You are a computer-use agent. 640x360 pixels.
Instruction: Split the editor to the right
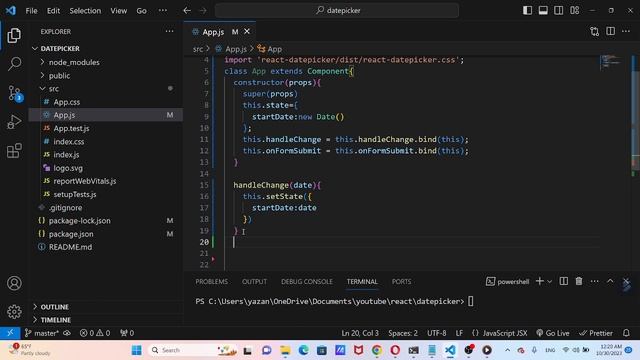click(x=611, y=31)
